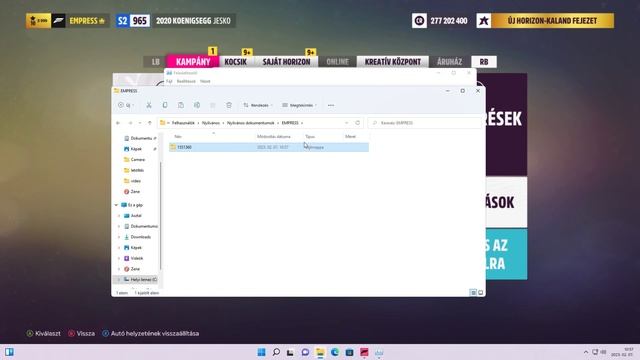Open the video folder in sidebar
640x360 pixels.
pos(132,181)
